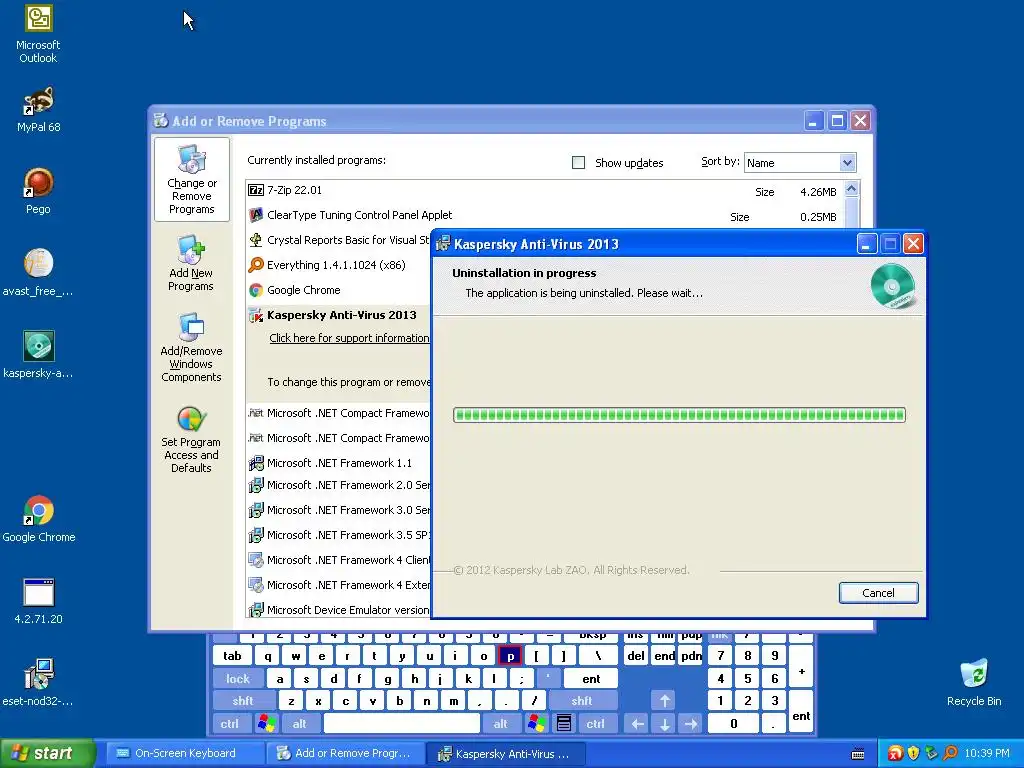This screenshot has height=768, width=1024.
Task: Click the ent key on keyboard main area
Action: coord(591,679)
